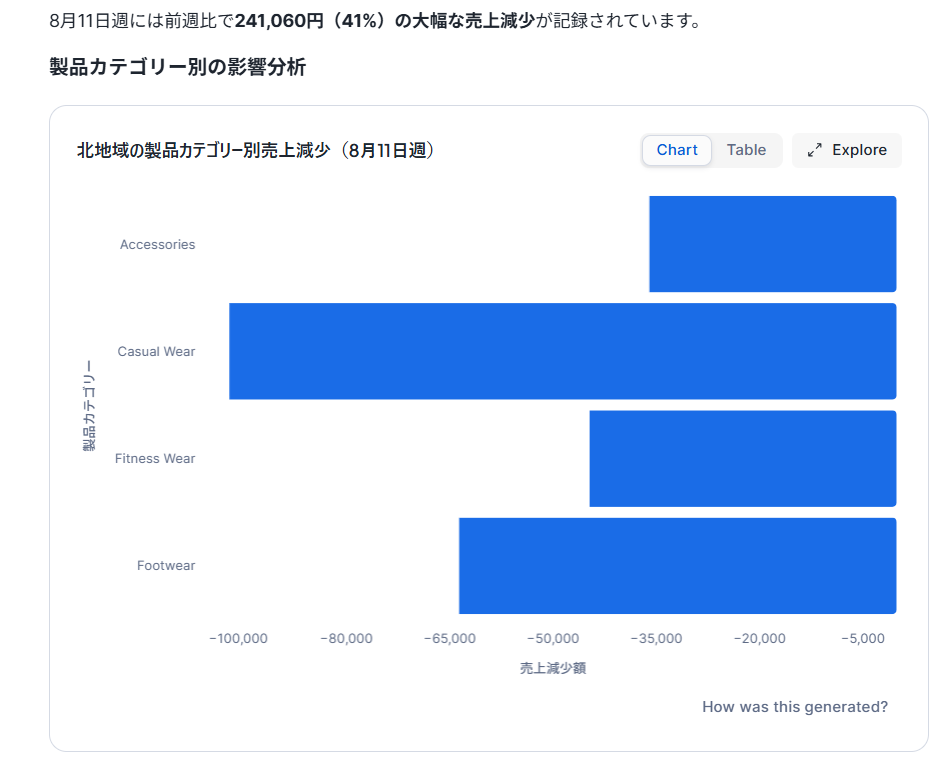Open 'How was this generated?' link
This screenshot has height=761, width=951.
[795, 707]
